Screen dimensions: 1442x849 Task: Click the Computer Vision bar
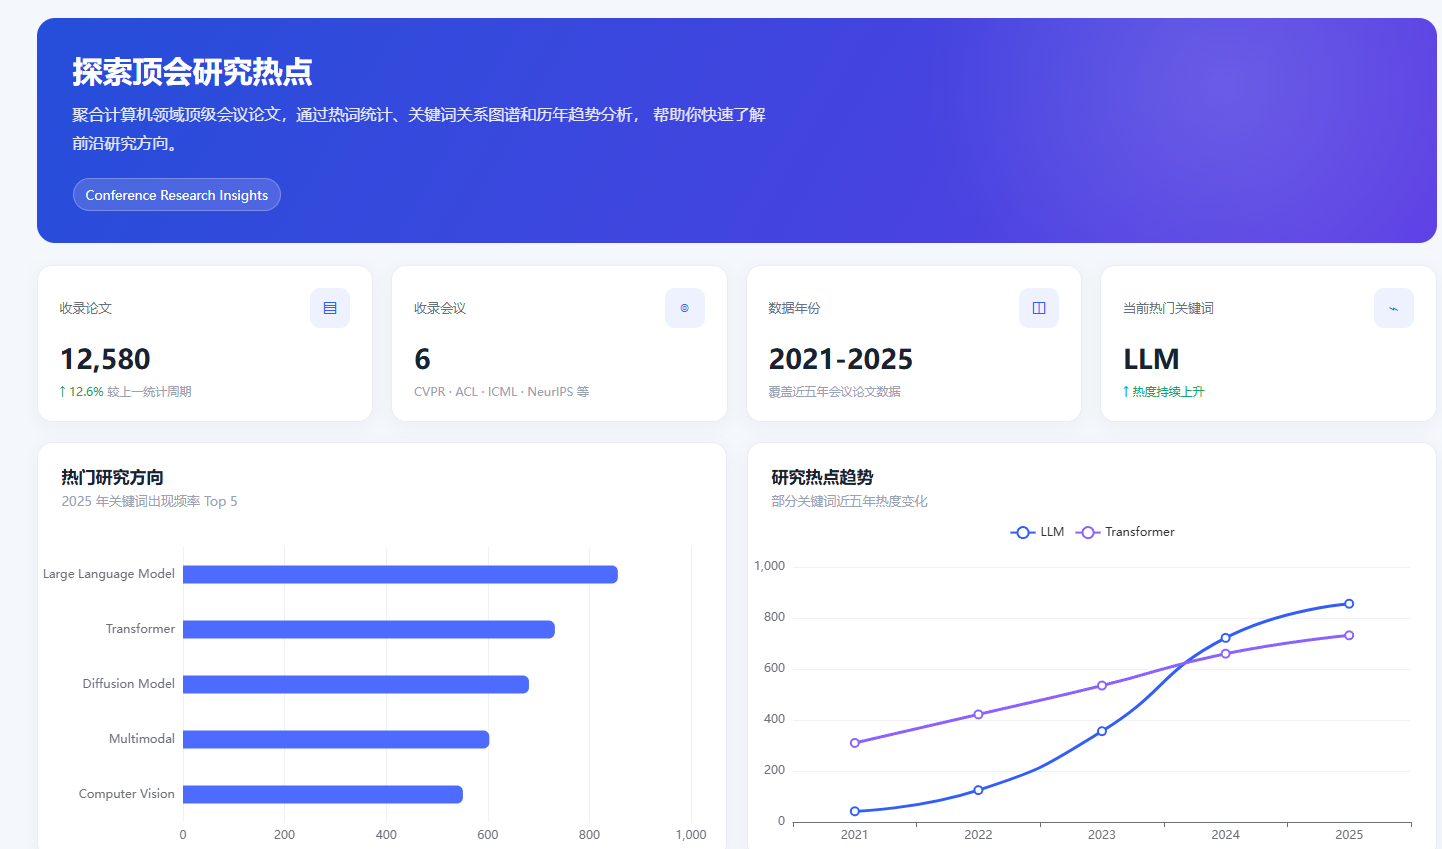pyautogui.click(x=323, y=794)
